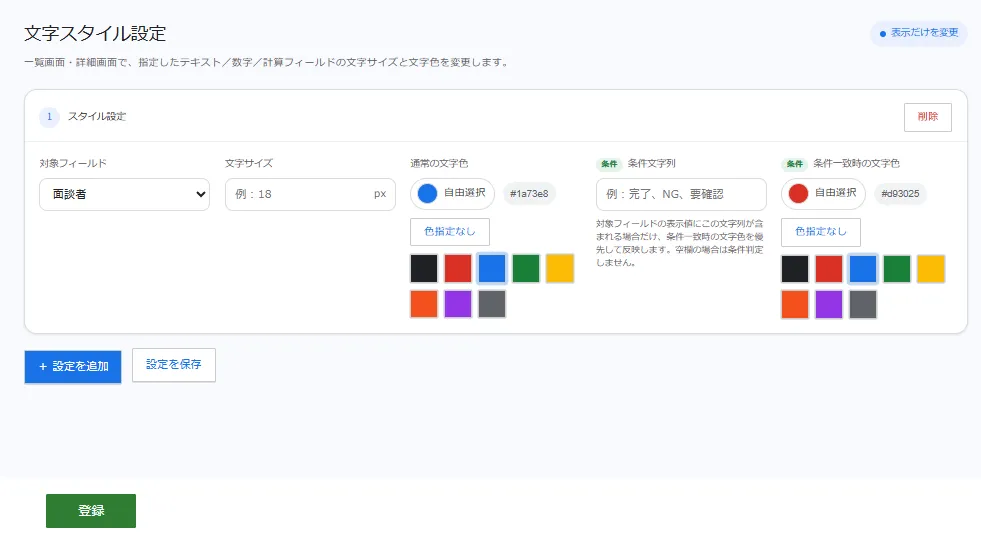Select orange swatch under 条件一致時の文字色
Viewport: 981px width, 536px height.
(795, 305)
